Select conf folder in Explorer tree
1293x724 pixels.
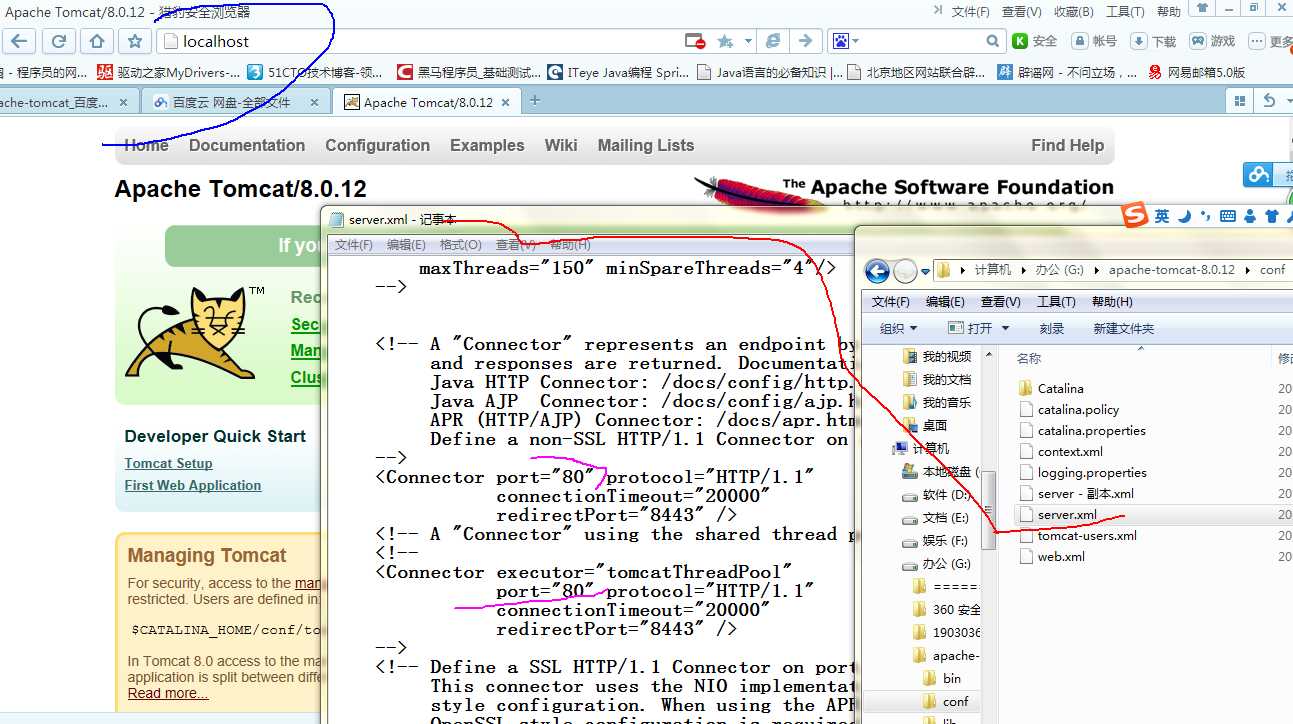955,701
